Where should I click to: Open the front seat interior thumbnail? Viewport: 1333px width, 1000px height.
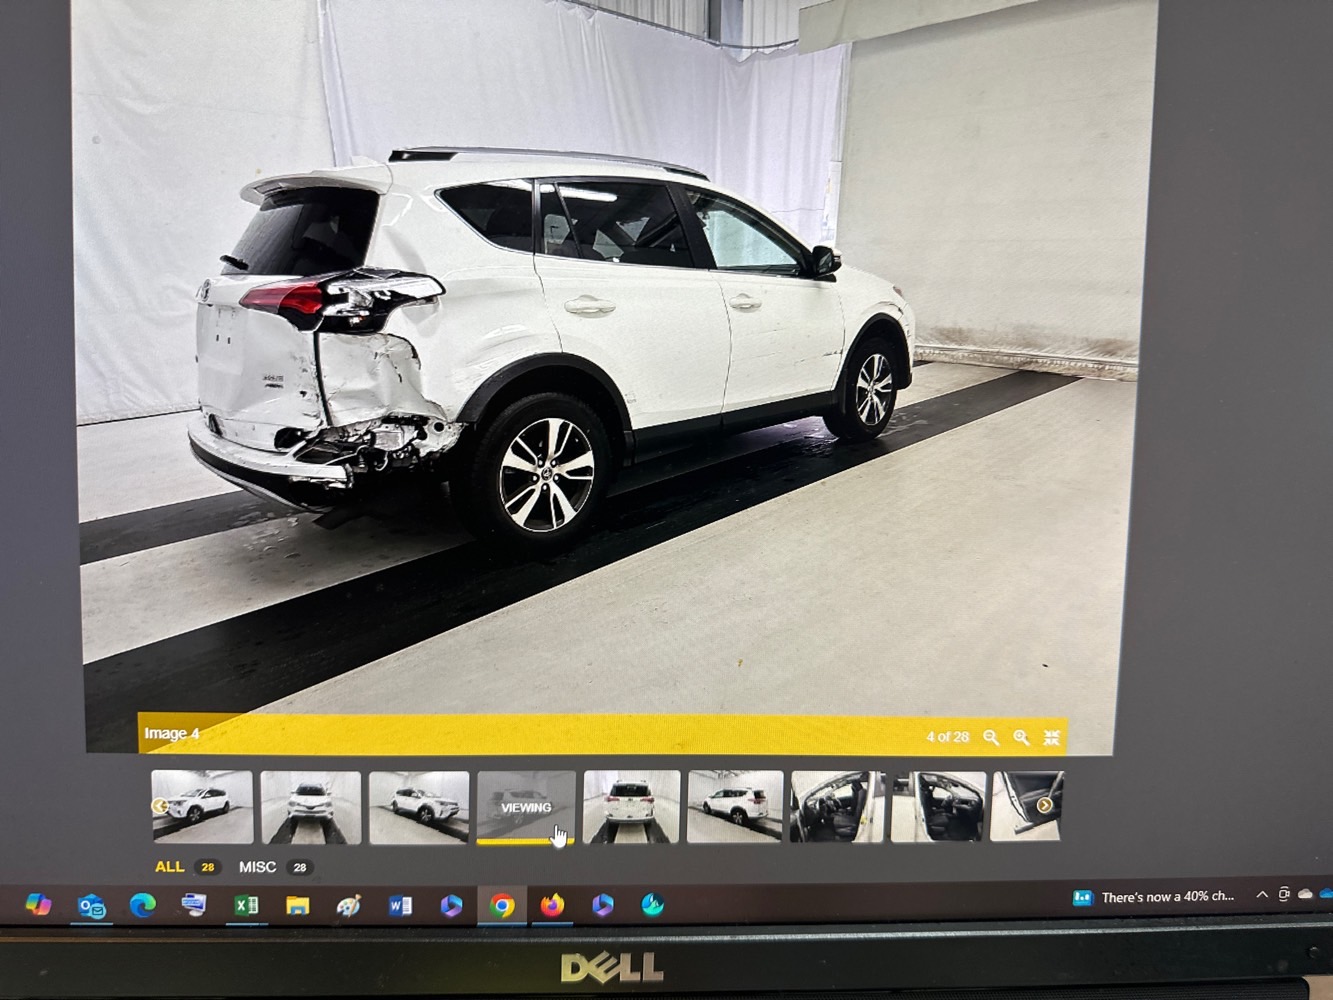[938, 806]
